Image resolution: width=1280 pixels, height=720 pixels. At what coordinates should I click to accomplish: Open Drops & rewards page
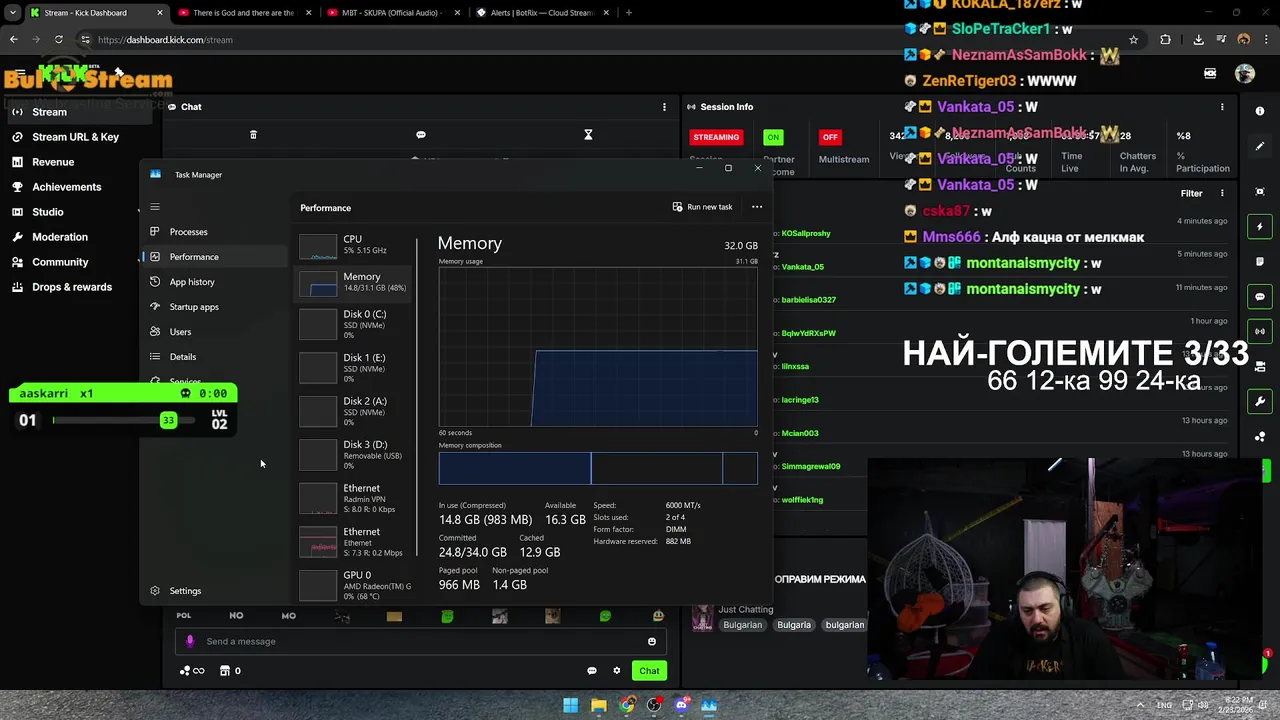[x=72, y=287]
